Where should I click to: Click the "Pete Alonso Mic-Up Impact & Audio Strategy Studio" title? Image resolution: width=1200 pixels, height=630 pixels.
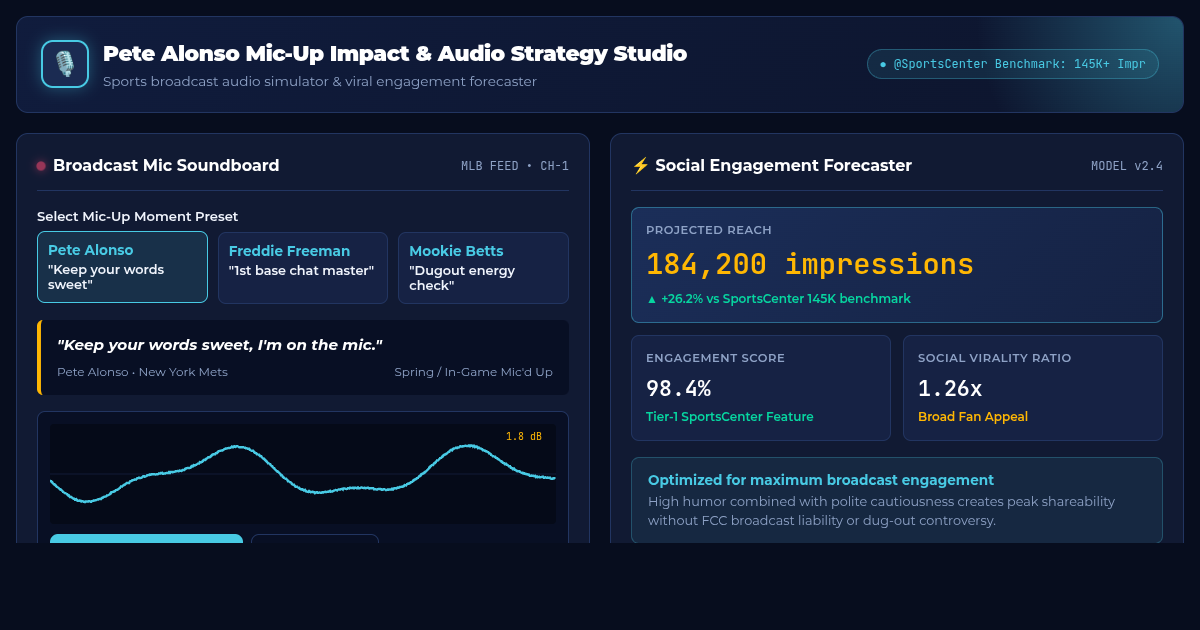point(395,54)
